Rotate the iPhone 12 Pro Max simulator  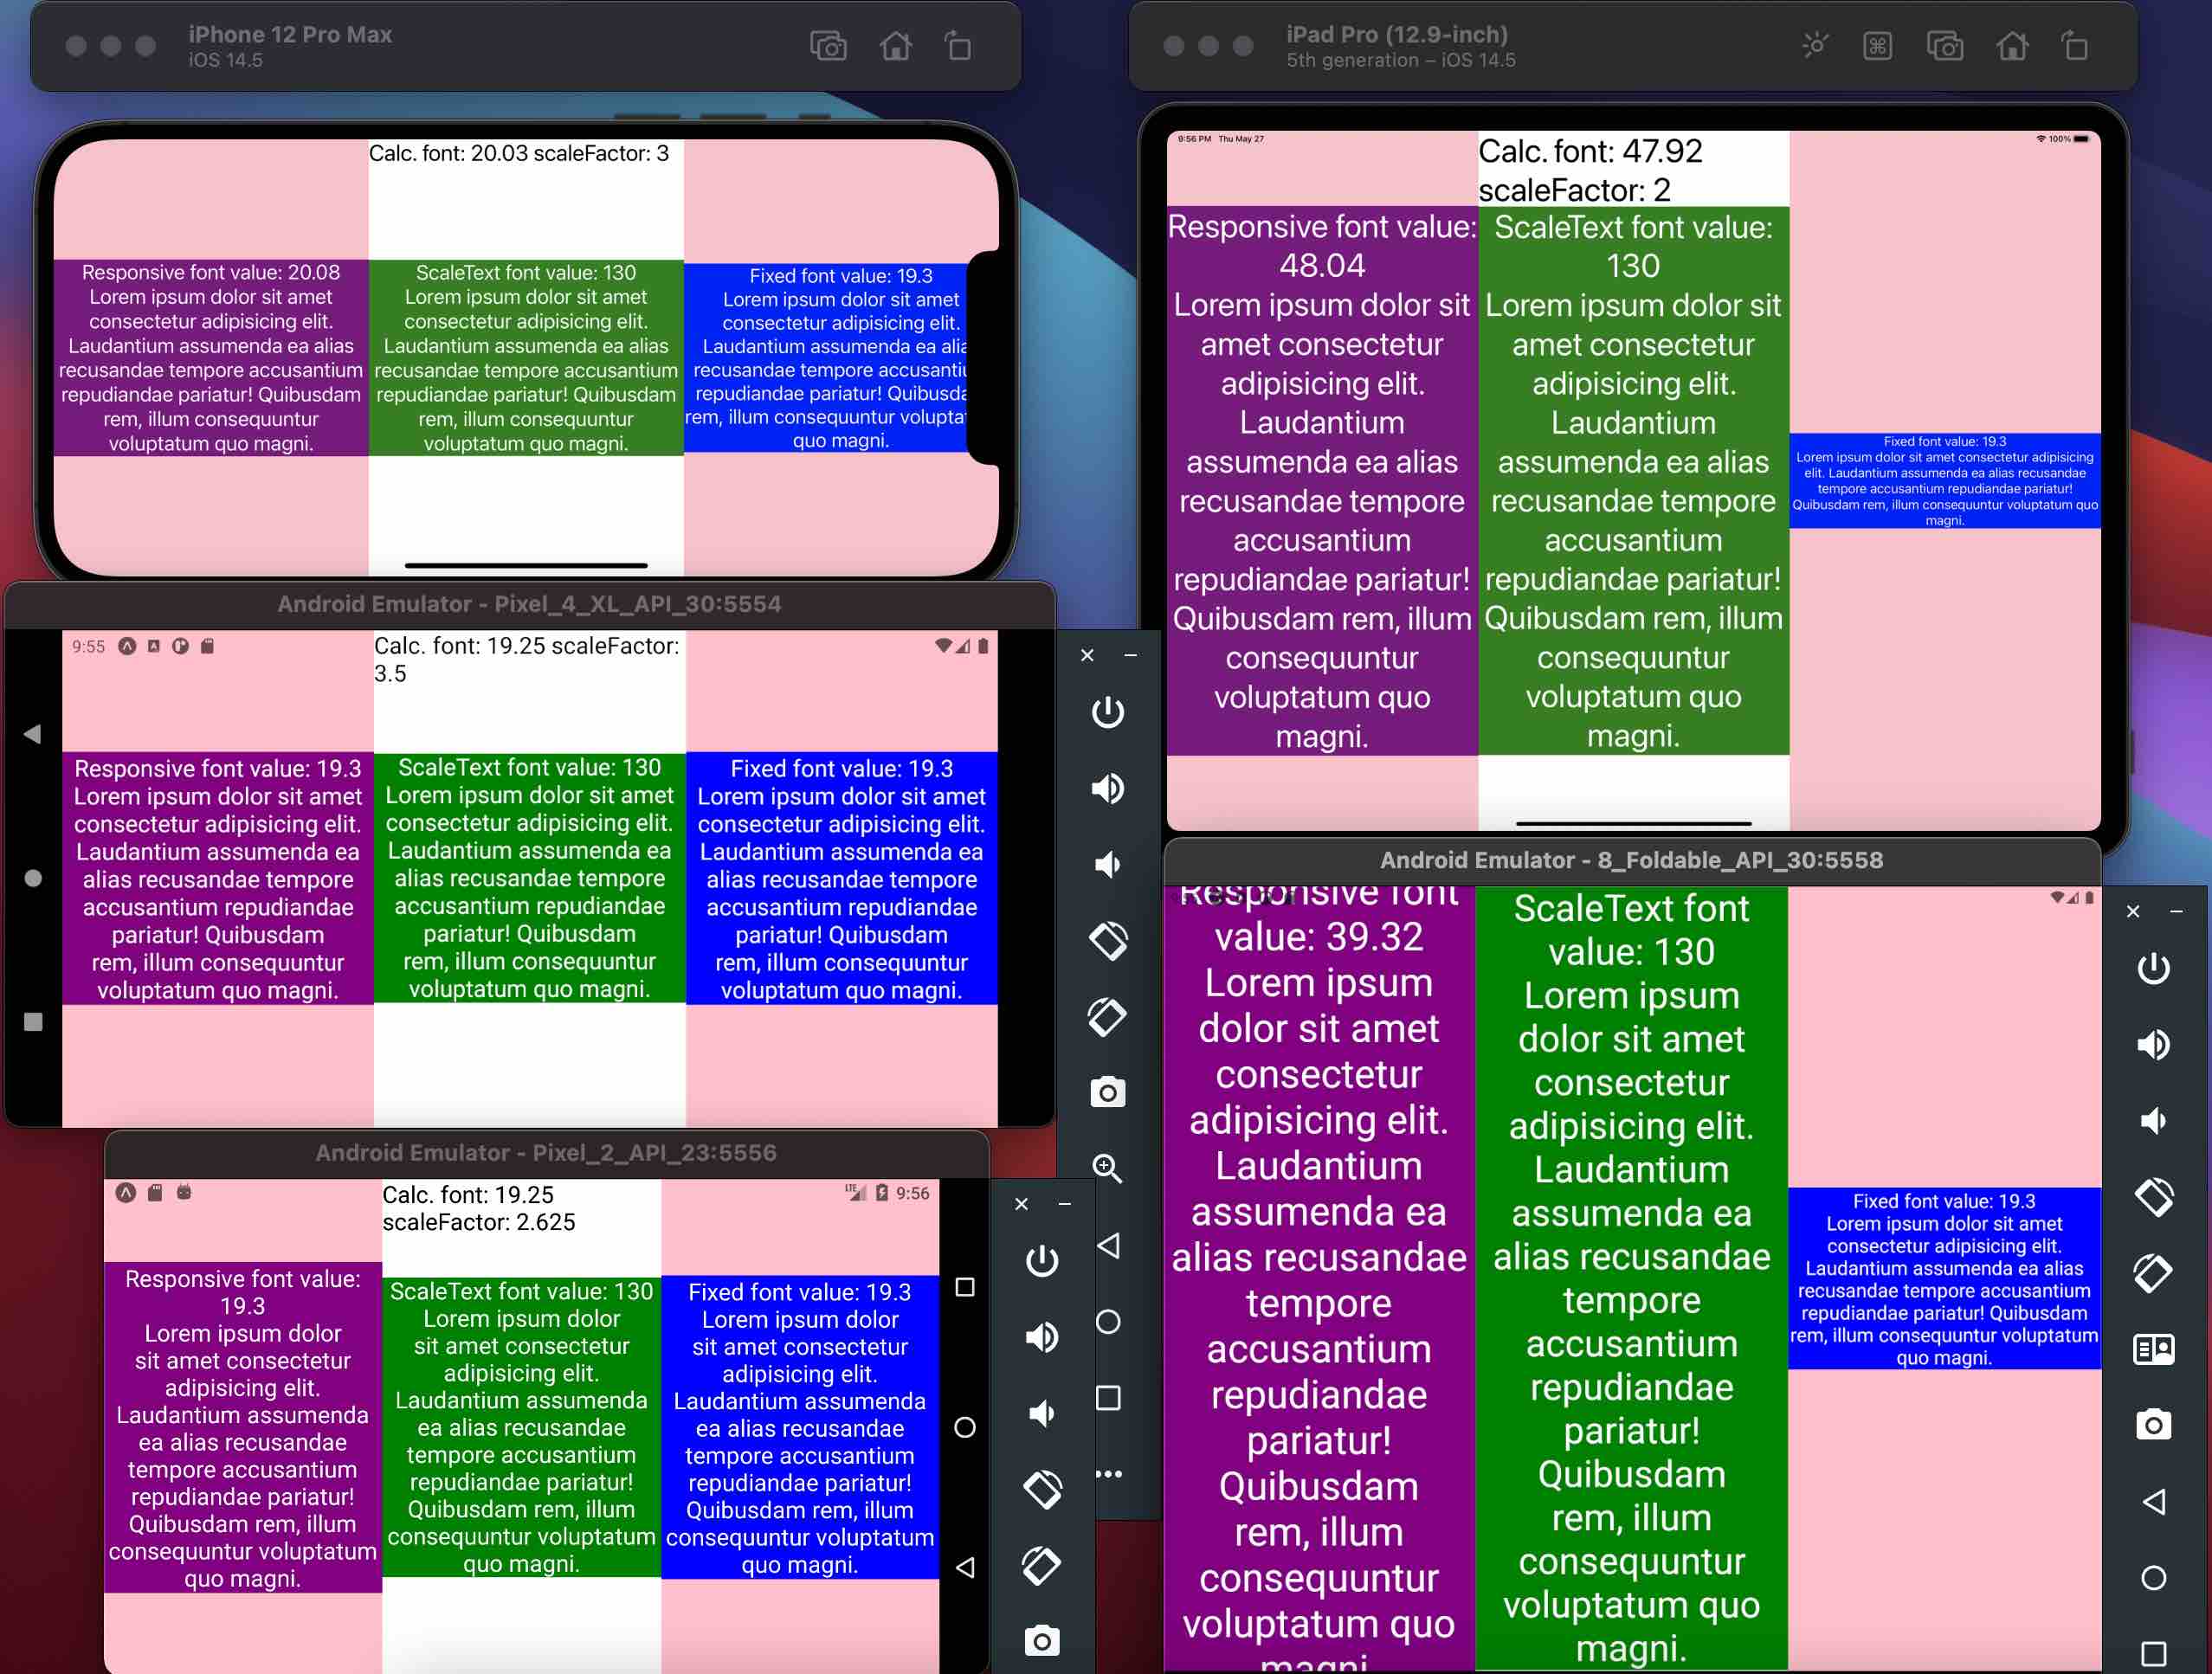(x=958, y=46)
